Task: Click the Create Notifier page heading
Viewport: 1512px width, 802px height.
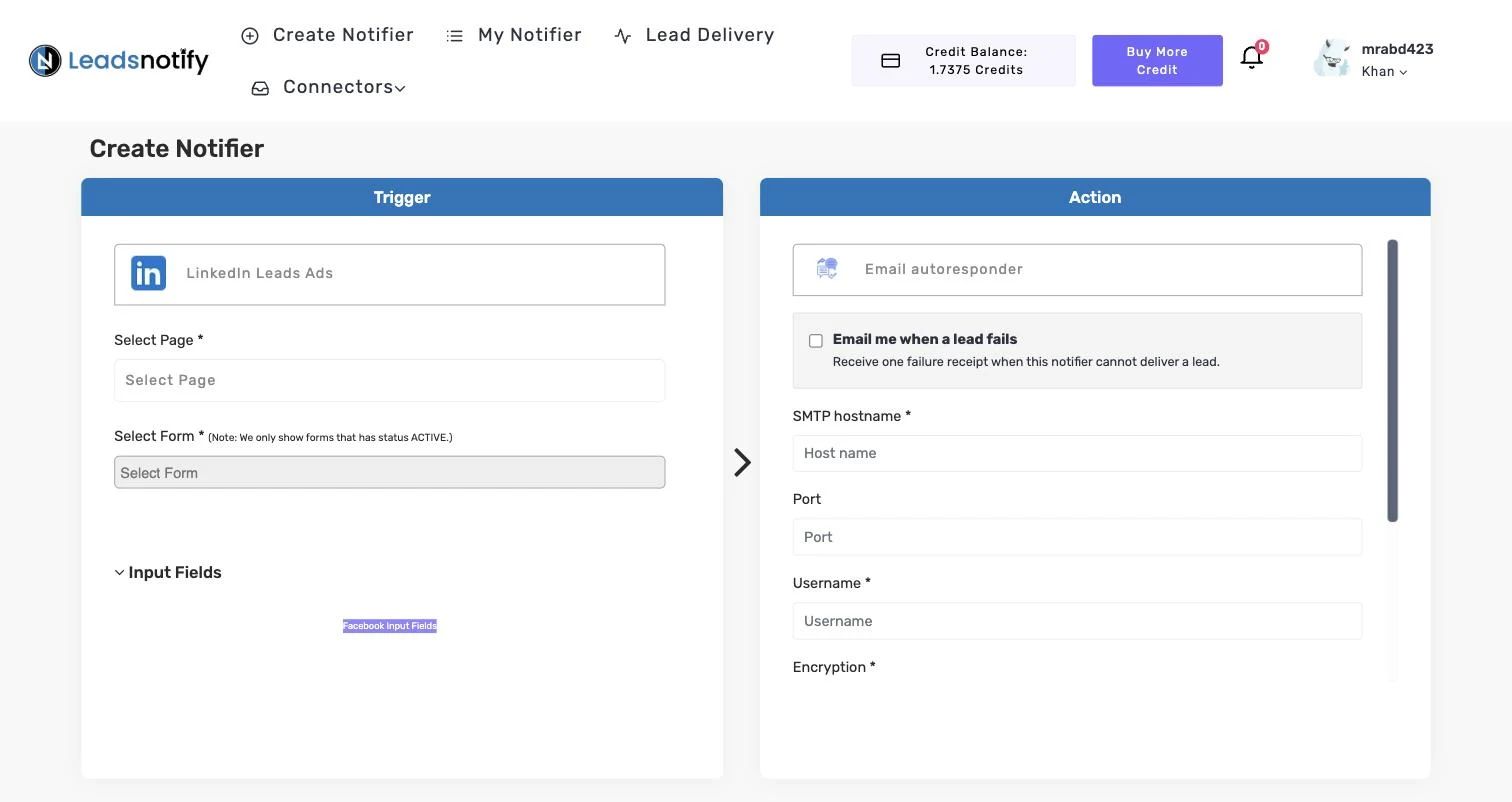Action: click(177, 149)
